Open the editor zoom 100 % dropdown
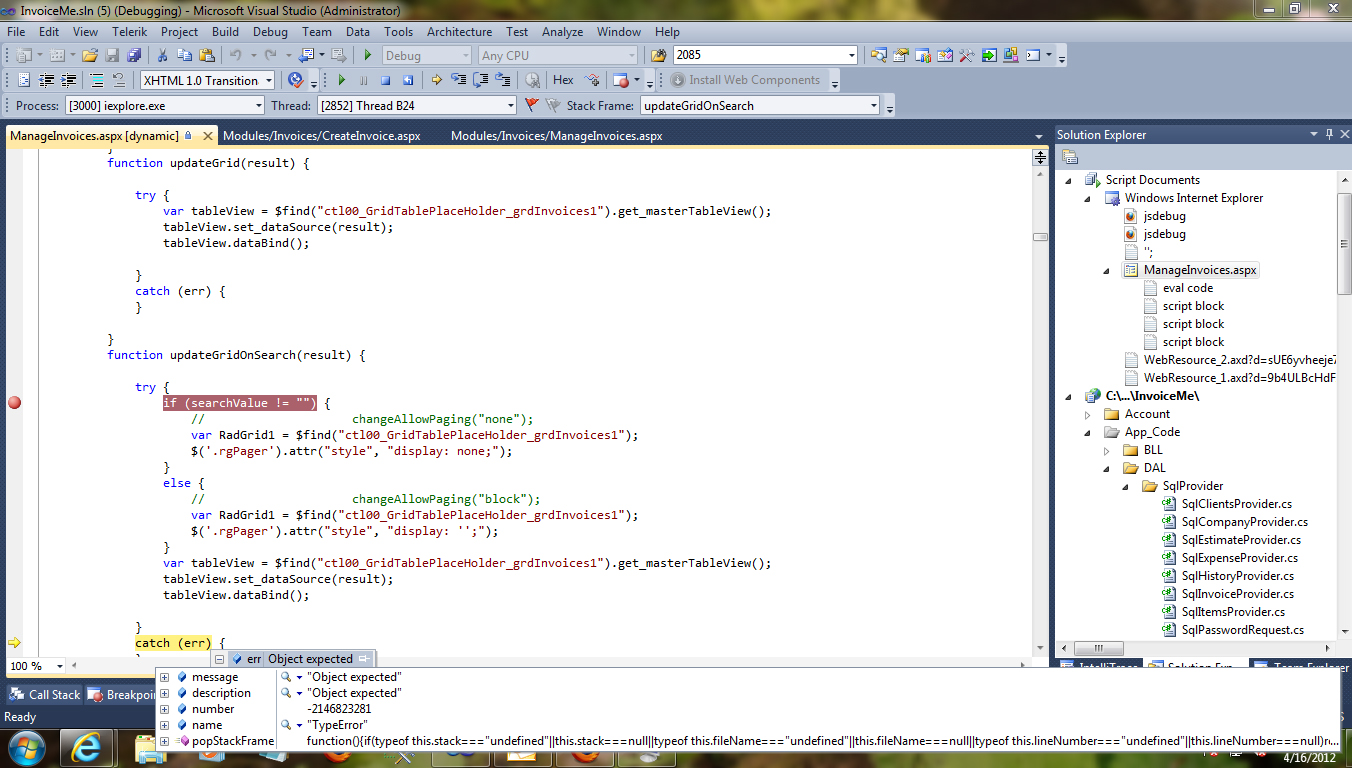 pos(36,666)
